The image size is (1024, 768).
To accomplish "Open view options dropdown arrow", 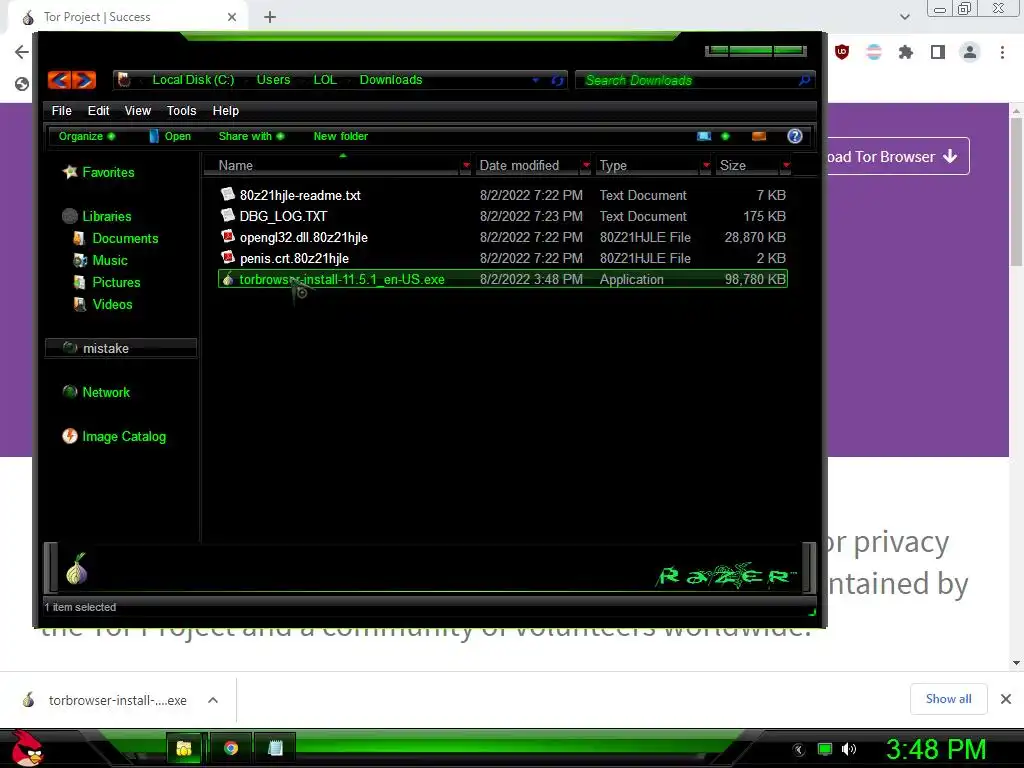I will 725,136.
